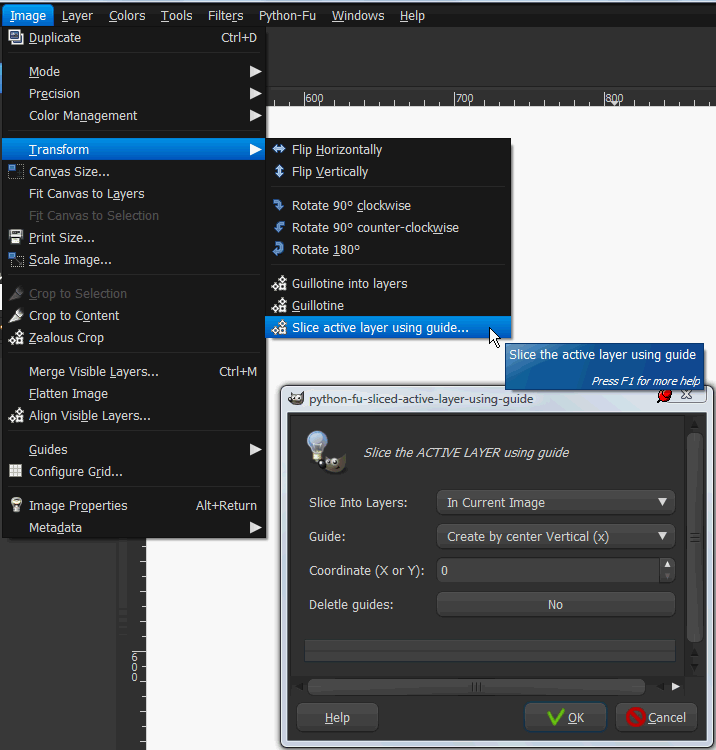This screenshot has width=716, height=750.
Task: Click the Image Properties lightbulb icon
Action: point(16,505)
